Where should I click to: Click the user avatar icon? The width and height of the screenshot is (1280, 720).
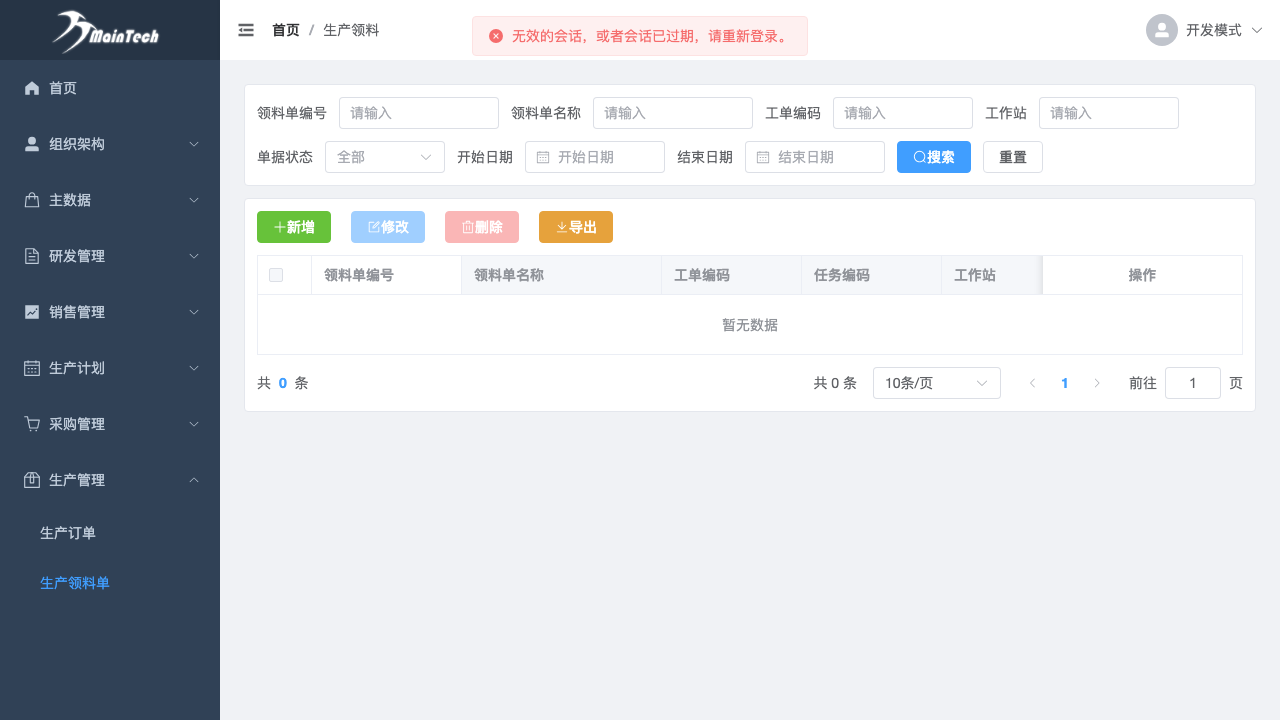click(x=1161, y=30)
